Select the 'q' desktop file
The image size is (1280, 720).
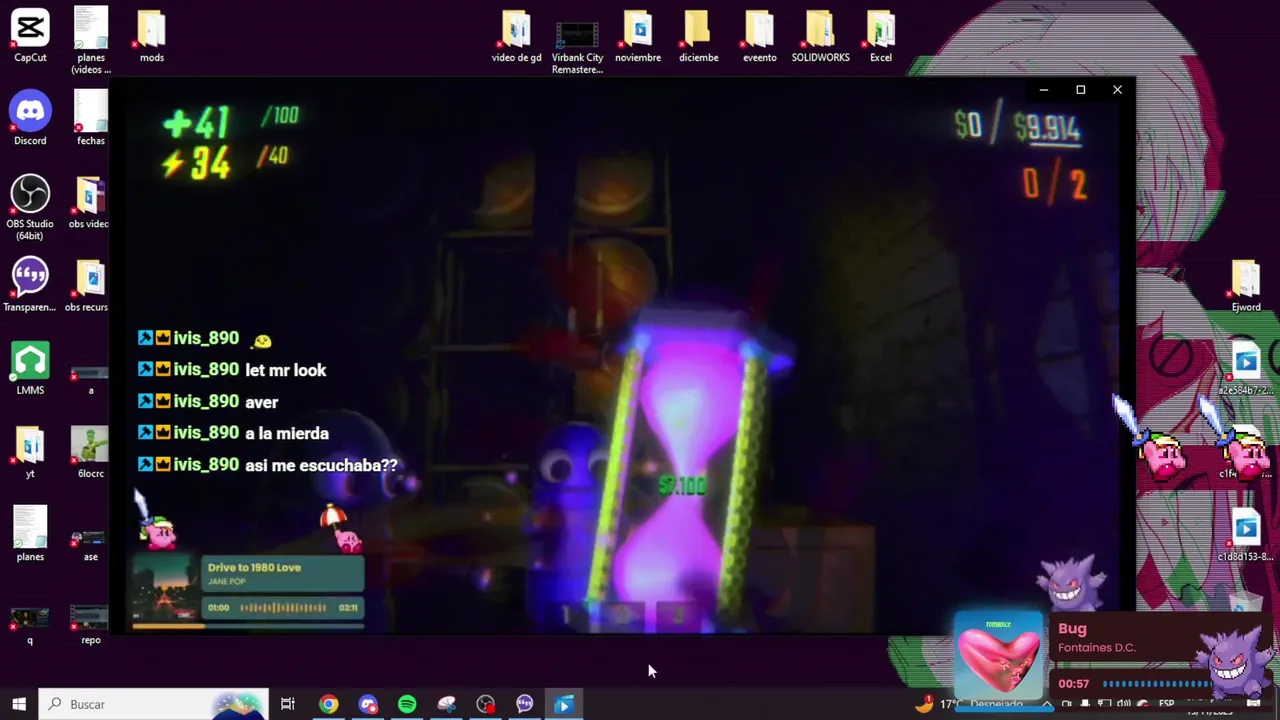click(30, 624)
